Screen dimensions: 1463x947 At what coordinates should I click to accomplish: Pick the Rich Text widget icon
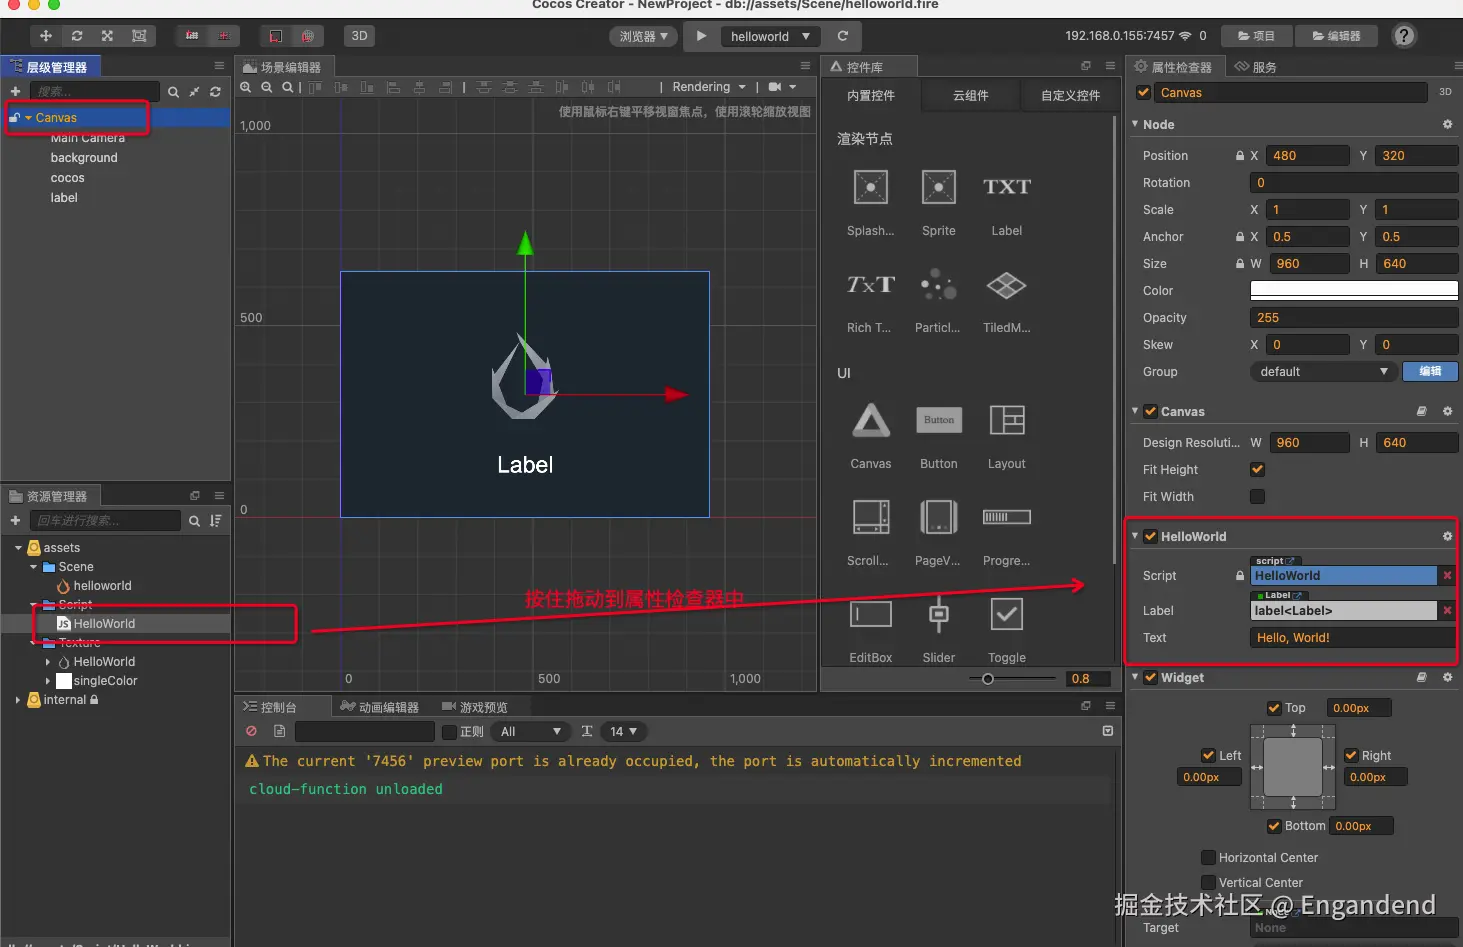871,284
